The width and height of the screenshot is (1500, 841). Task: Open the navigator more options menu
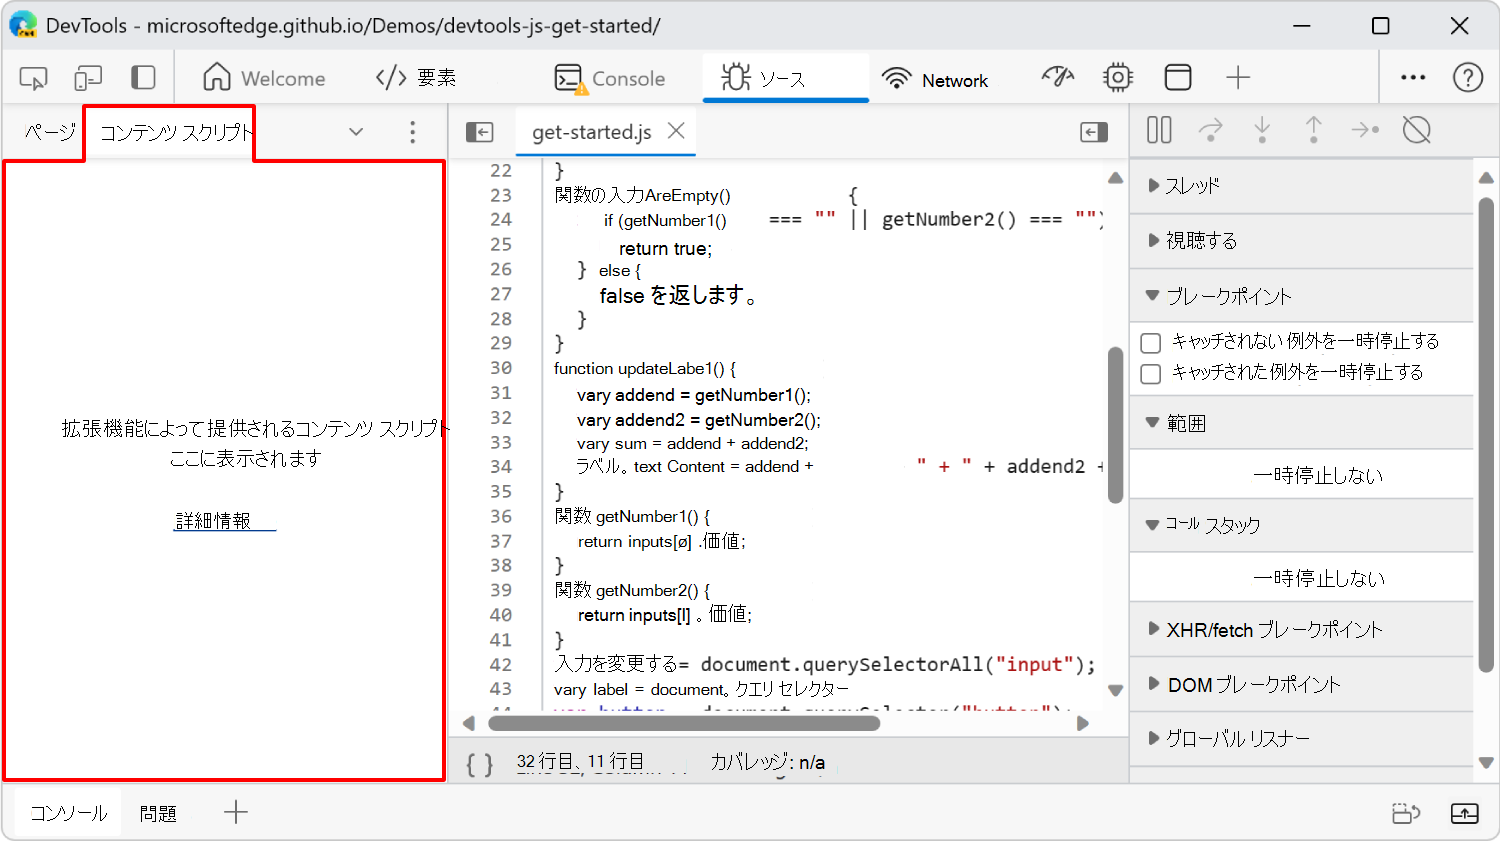(x=412, y=132)
